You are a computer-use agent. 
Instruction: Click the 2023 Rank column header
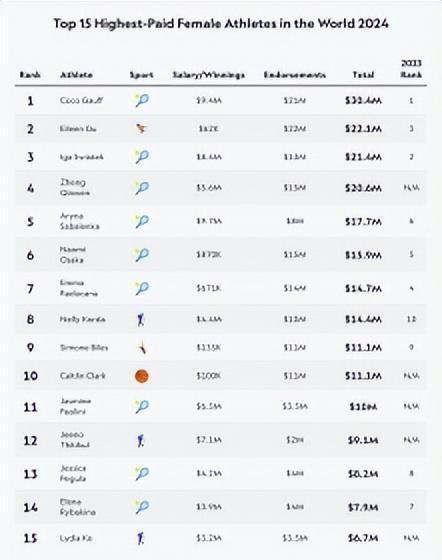[411, 69]
